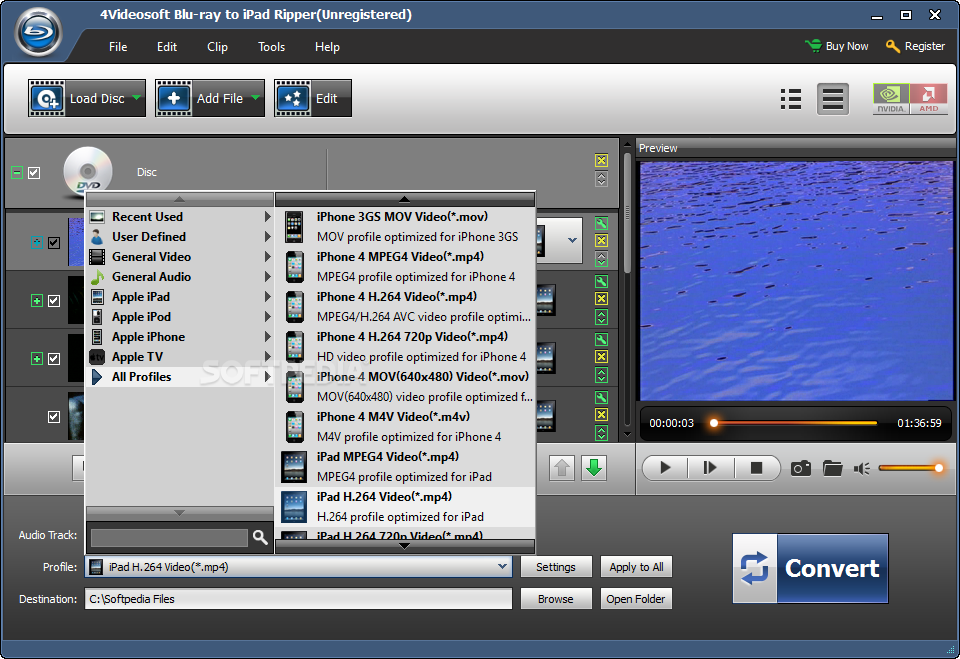The width and height of the screenshot is (960, 659).
Task: Choose iPhone 4 M4V Video profile
Action: tap(405, 427)
